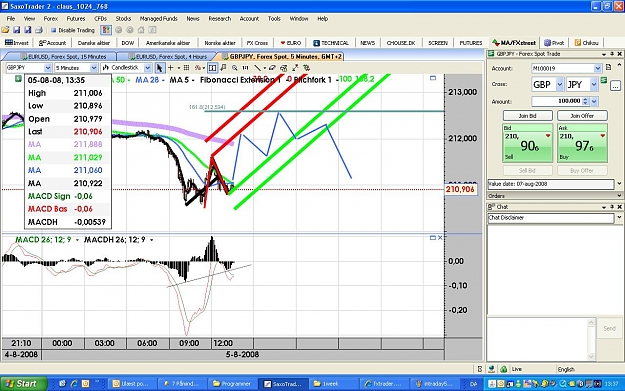
Task: Open the Managed Funds menu
Action: tap(158, 19)
